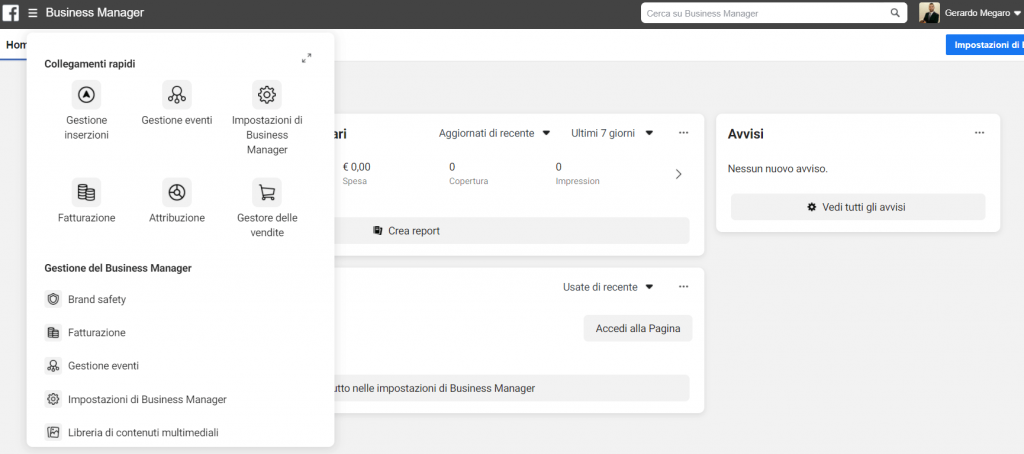Open more options beside Ultimi 7 giorni
The height and width of the screenshot is (454, 1024).
click(x=683, y=133)
